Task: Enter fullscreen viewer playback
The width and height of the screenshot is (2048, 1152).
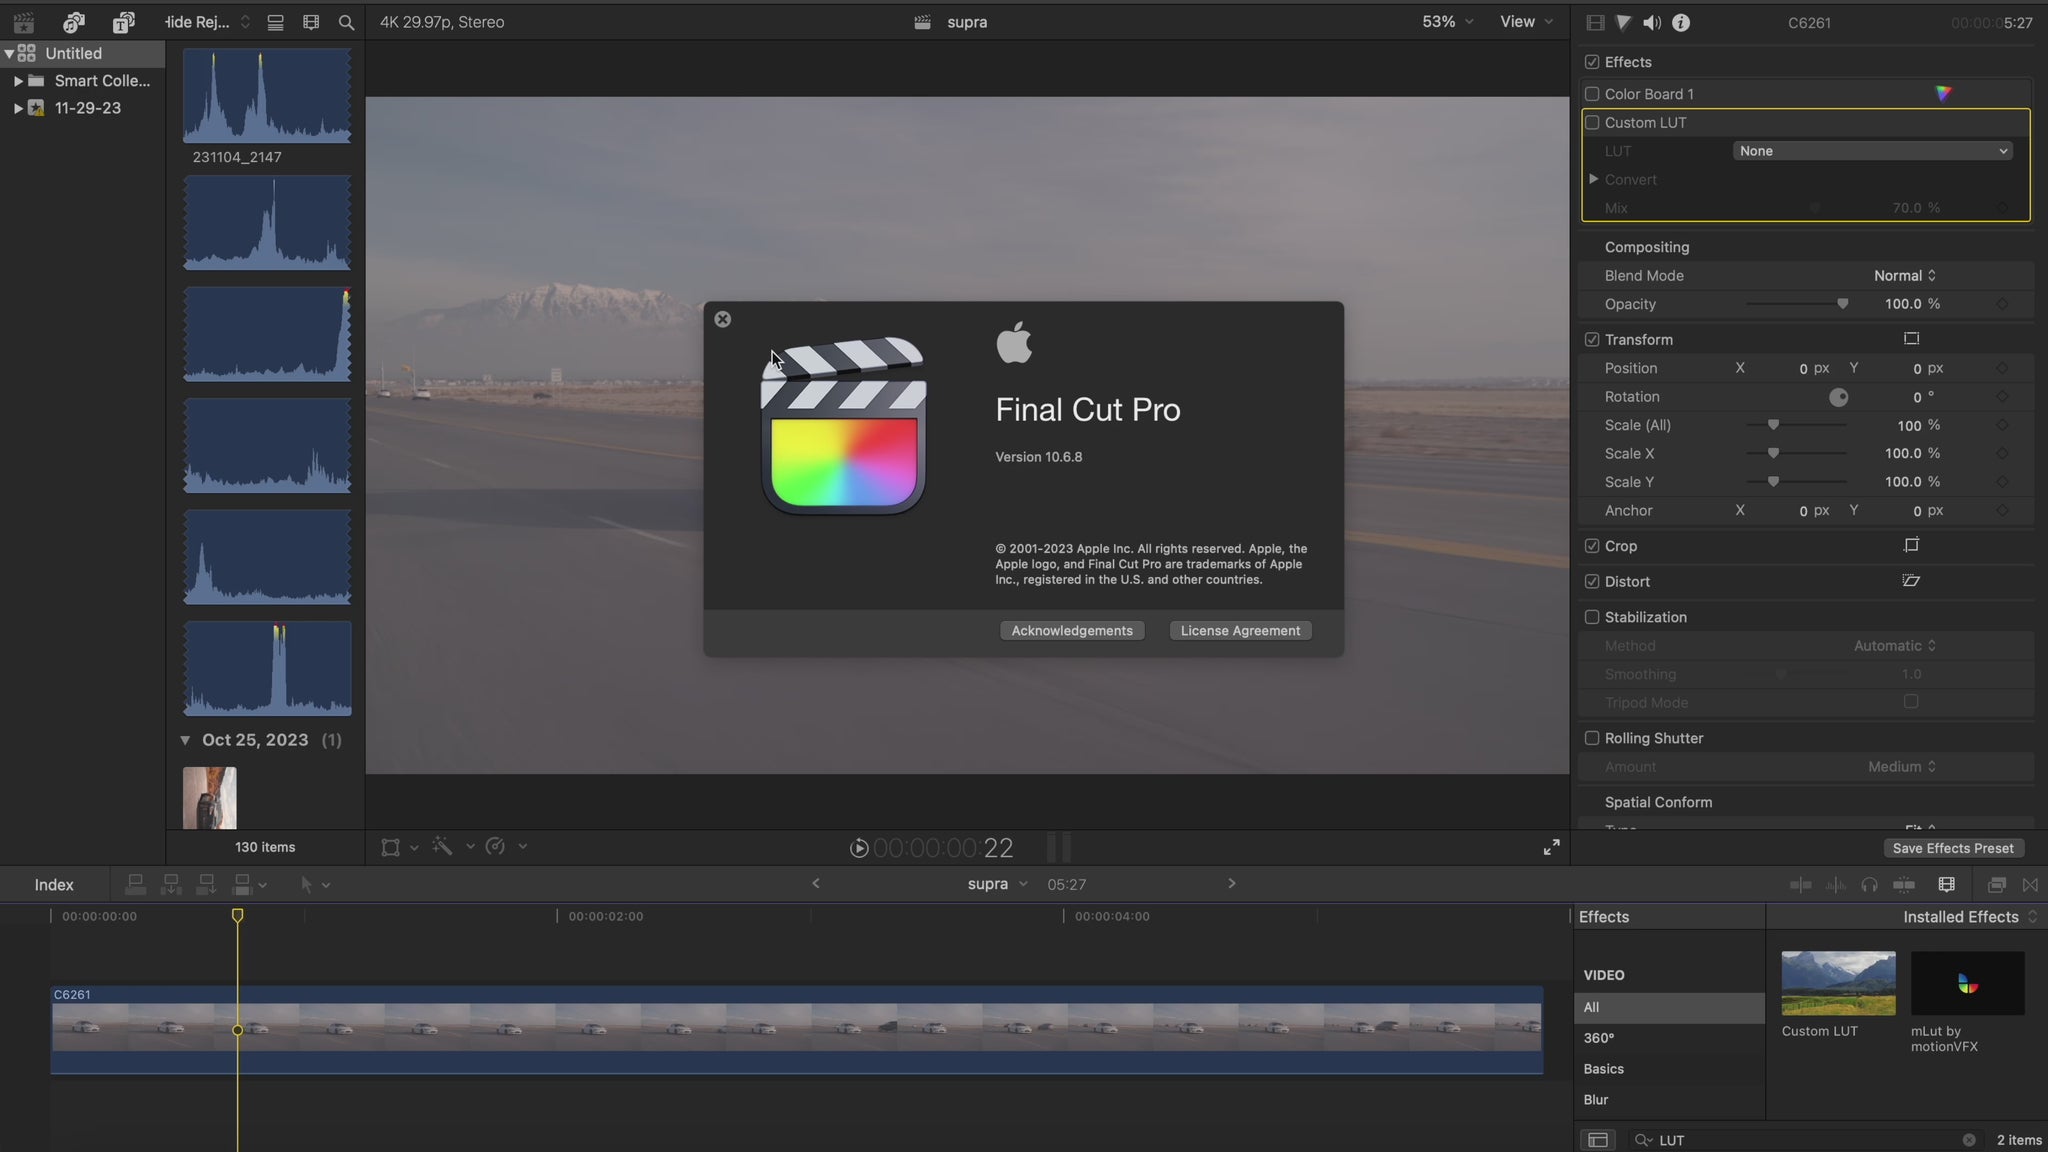Action: [x=1551, y=847]
